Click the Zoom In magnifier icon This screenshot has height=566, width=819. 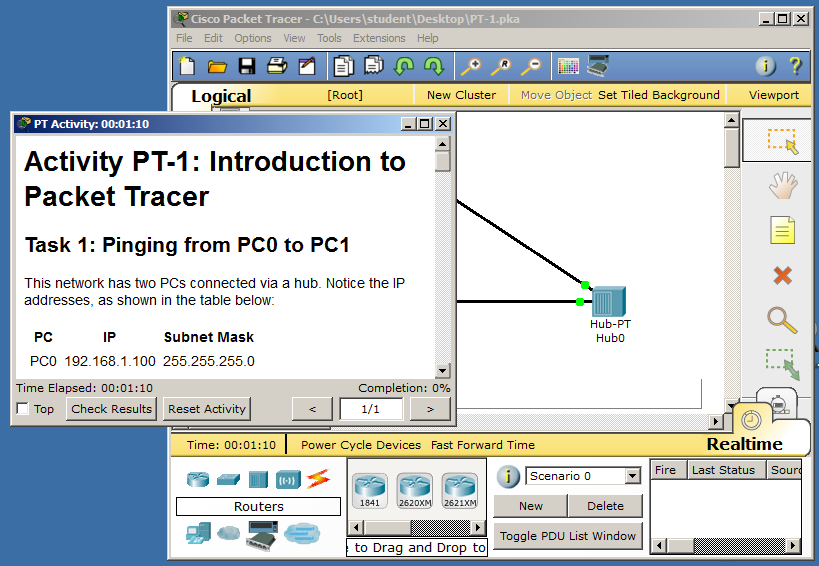pos(471,66)
